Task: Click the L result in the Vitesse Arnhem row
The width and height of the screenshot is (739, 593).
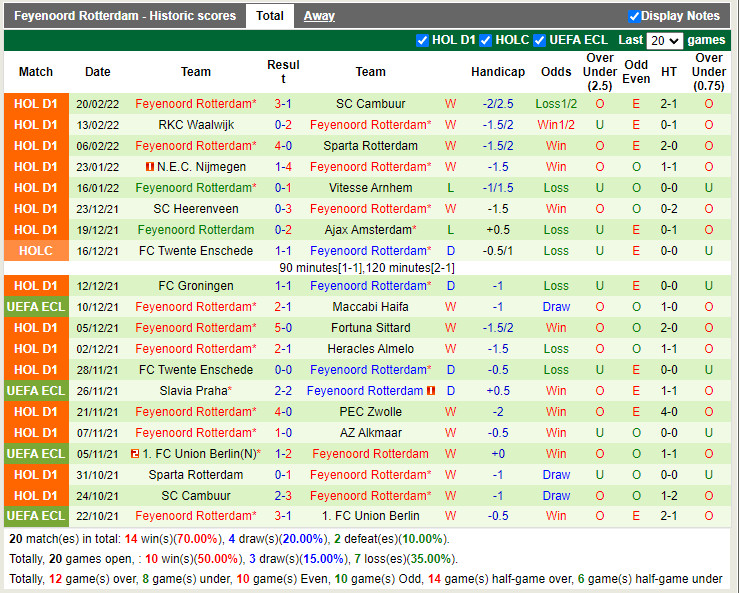Action: pos(451,188)
